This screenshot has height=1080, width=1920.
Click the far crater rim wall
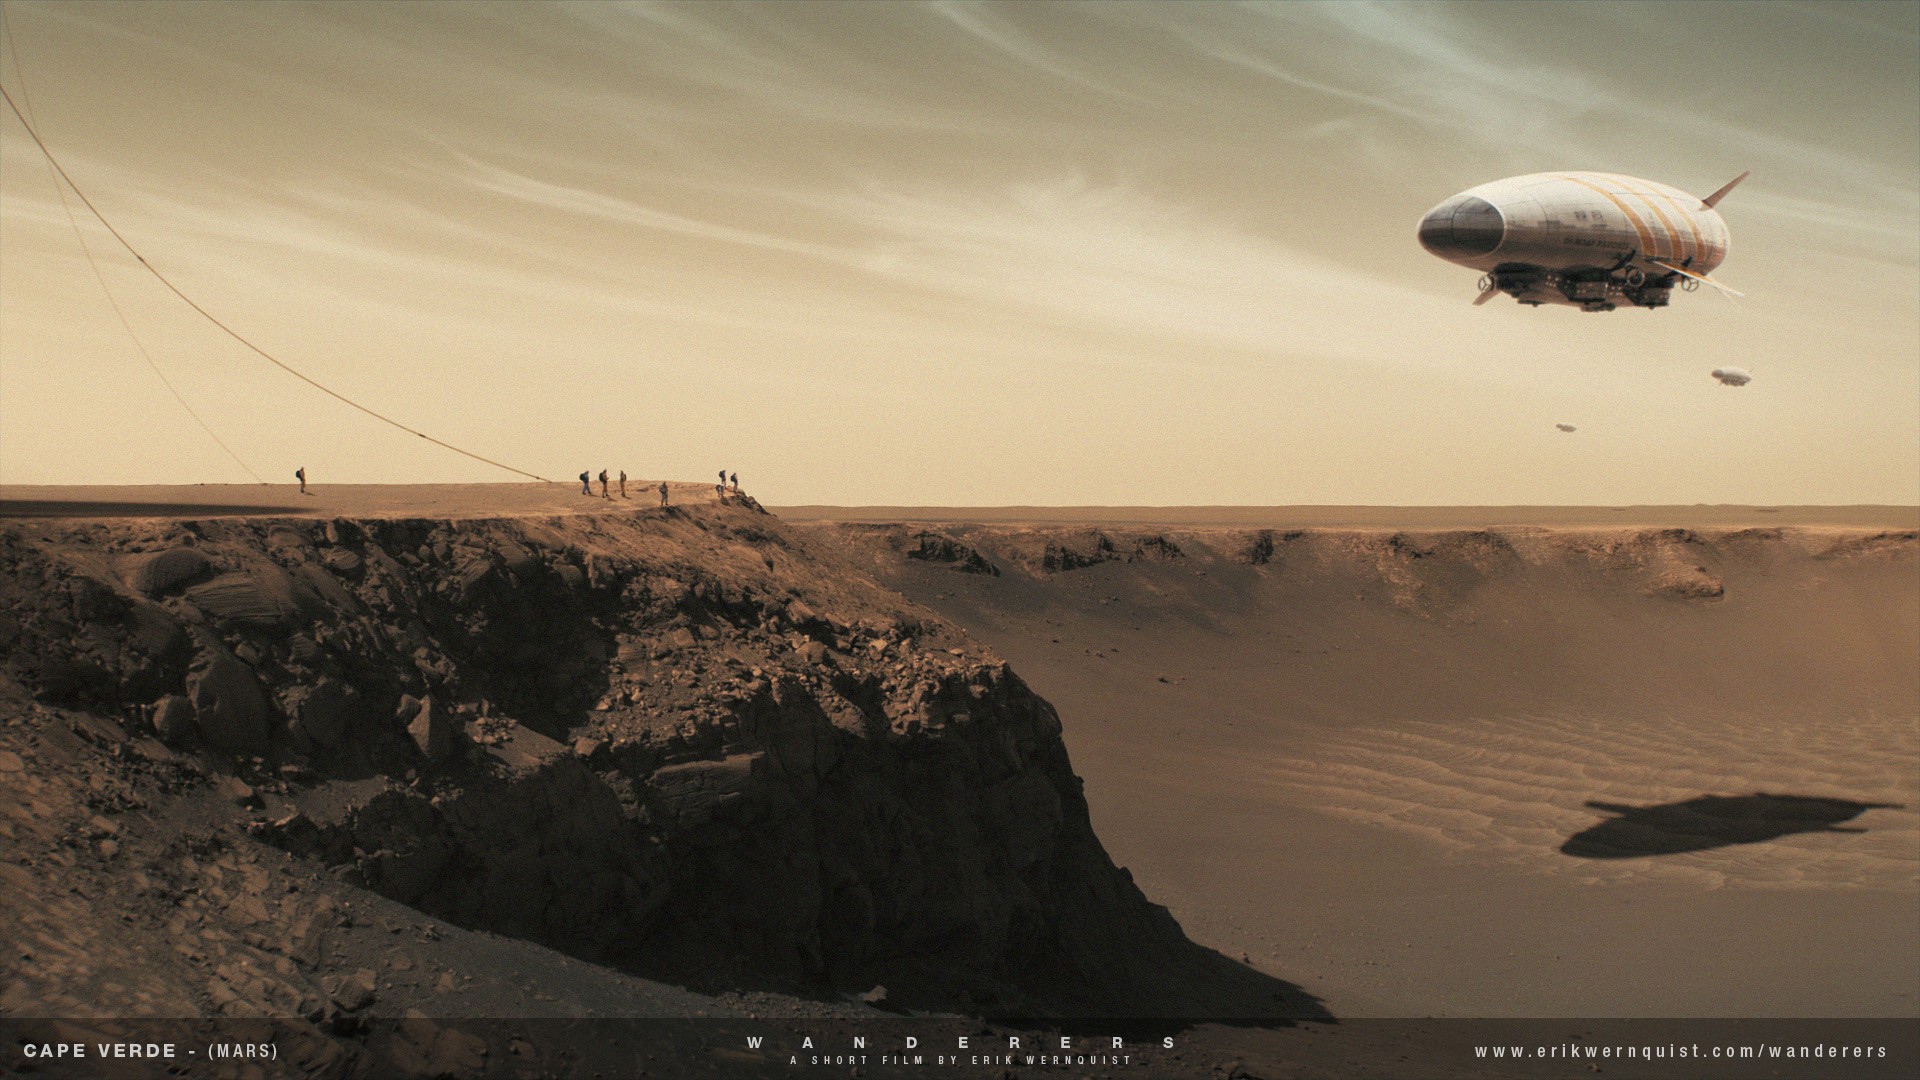coord(1350,550)
